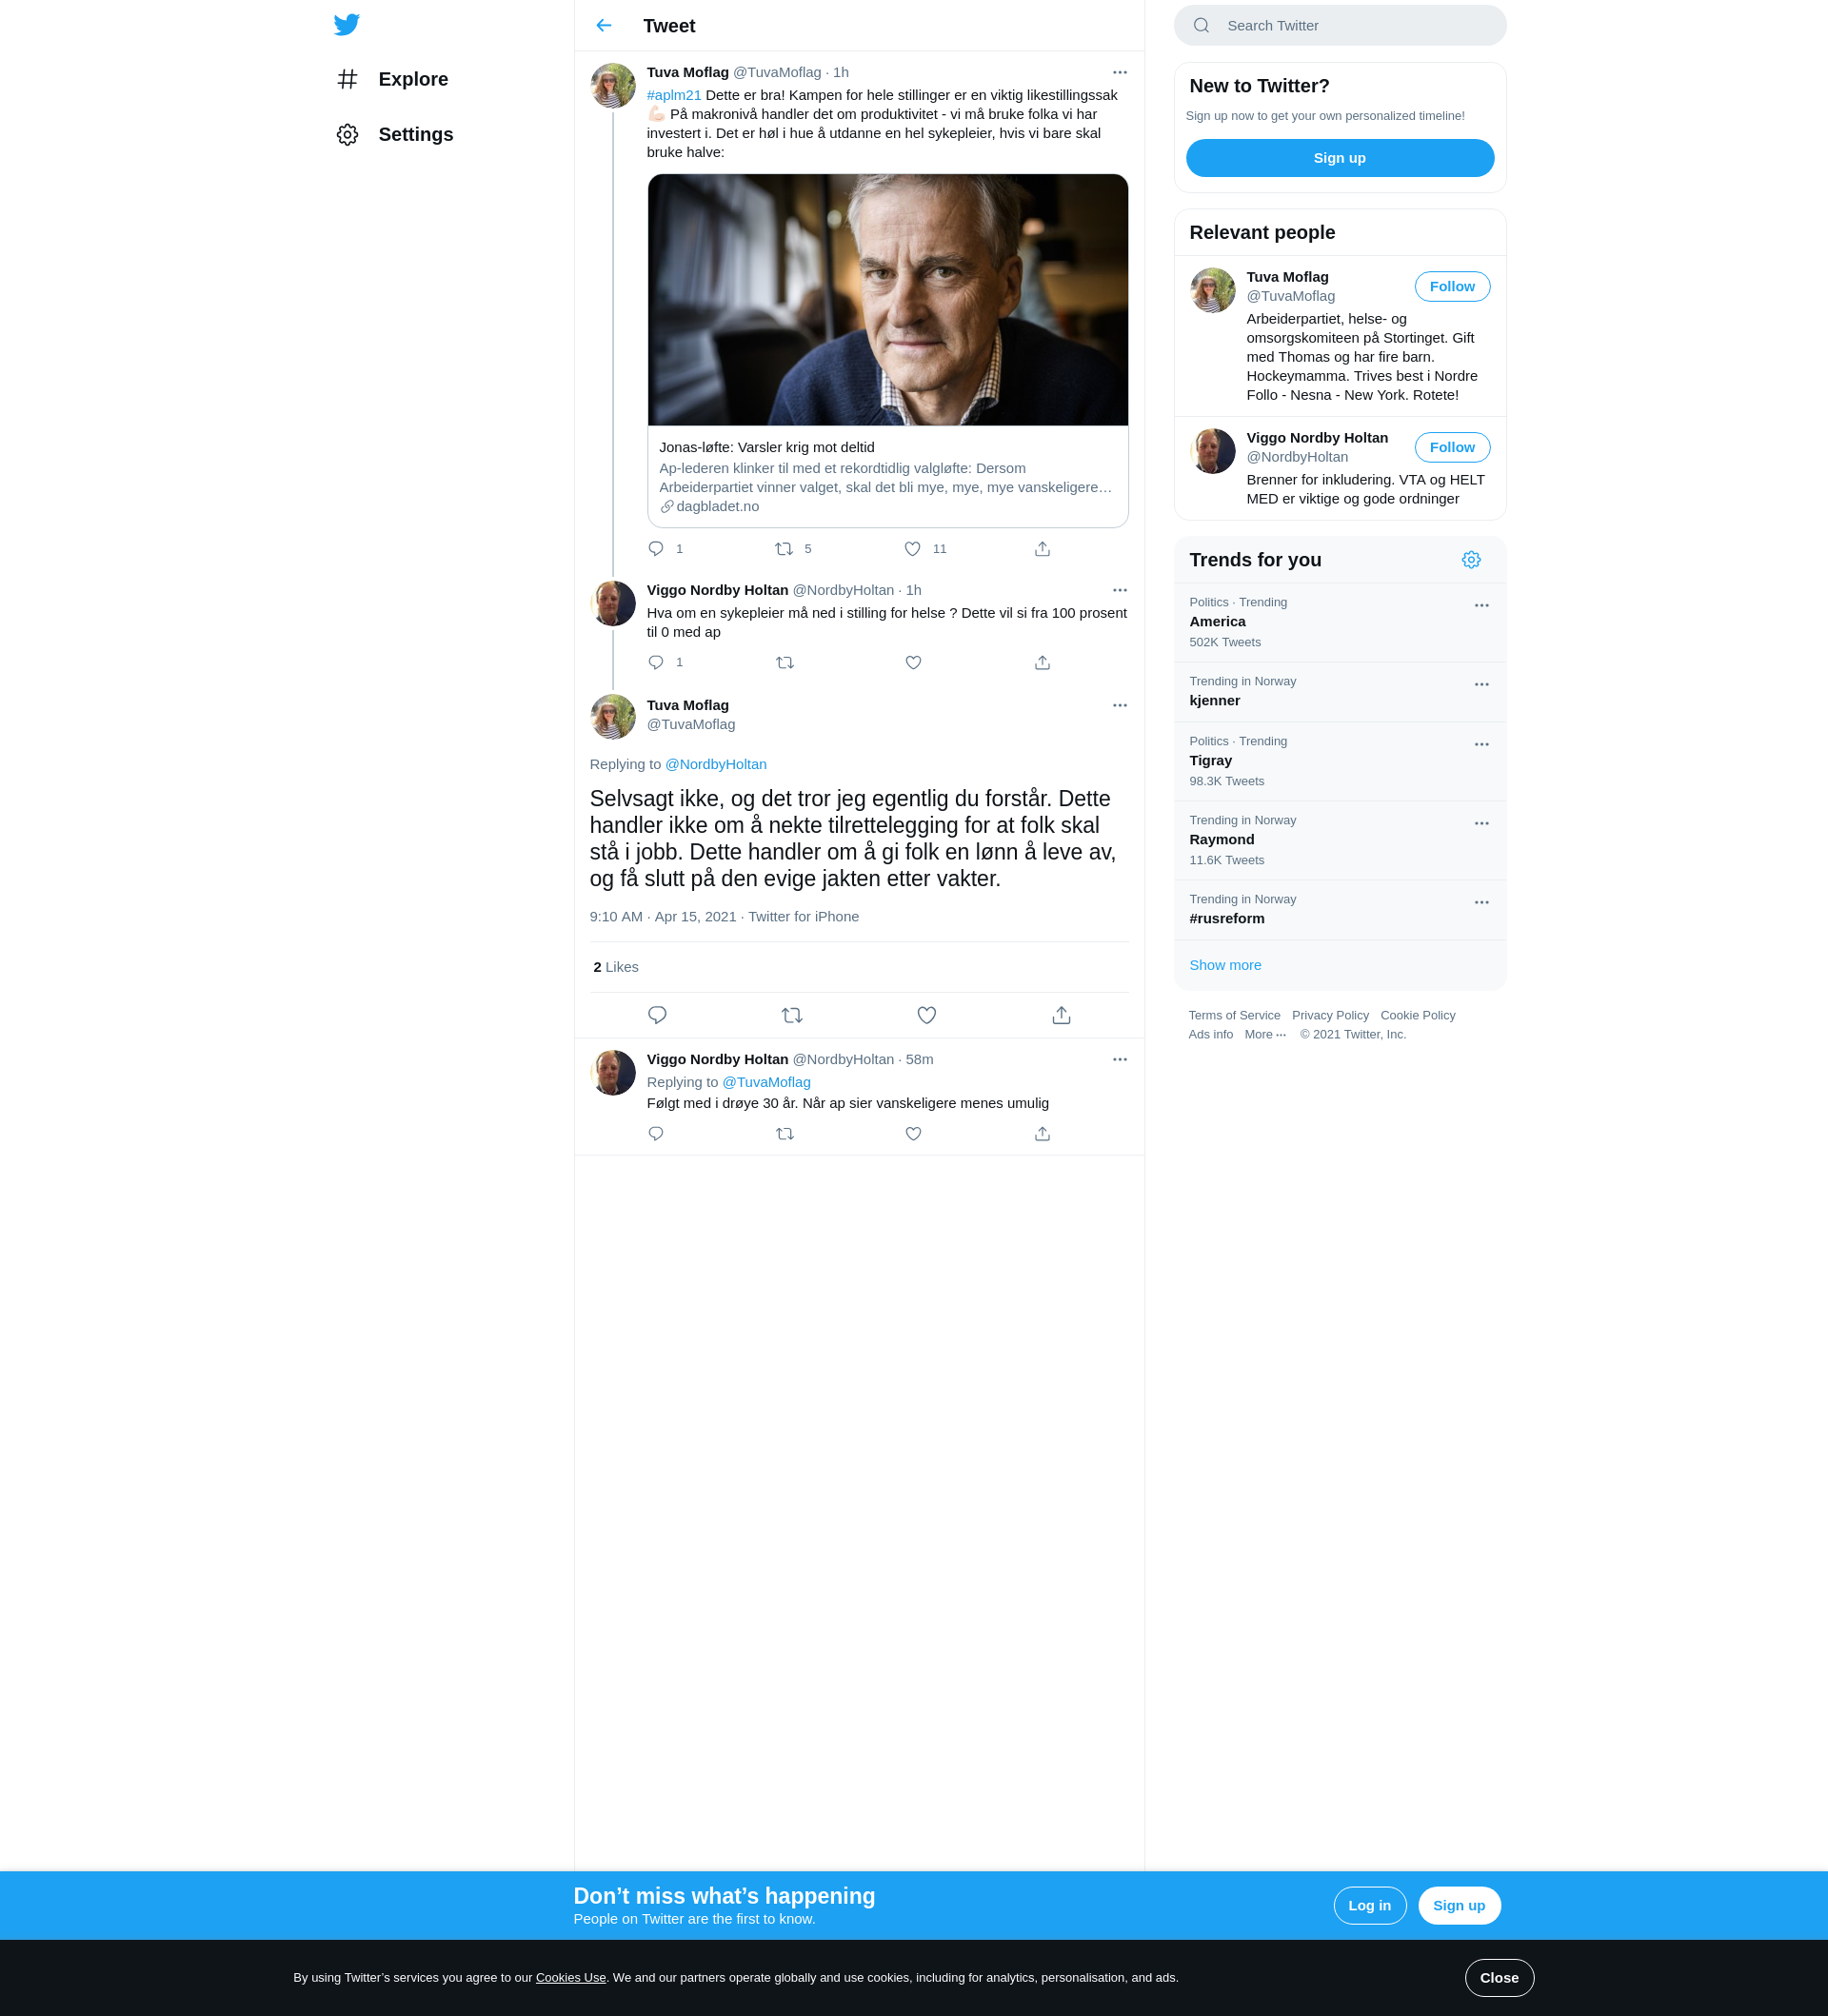Open more options for the Raymond trend

coord(1481,823)
